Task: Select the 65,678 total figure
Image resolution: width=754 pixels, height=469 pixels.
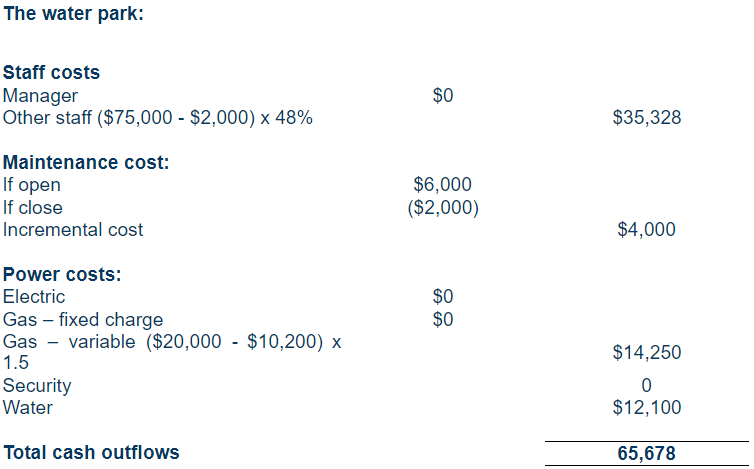Action: [646, 453]
